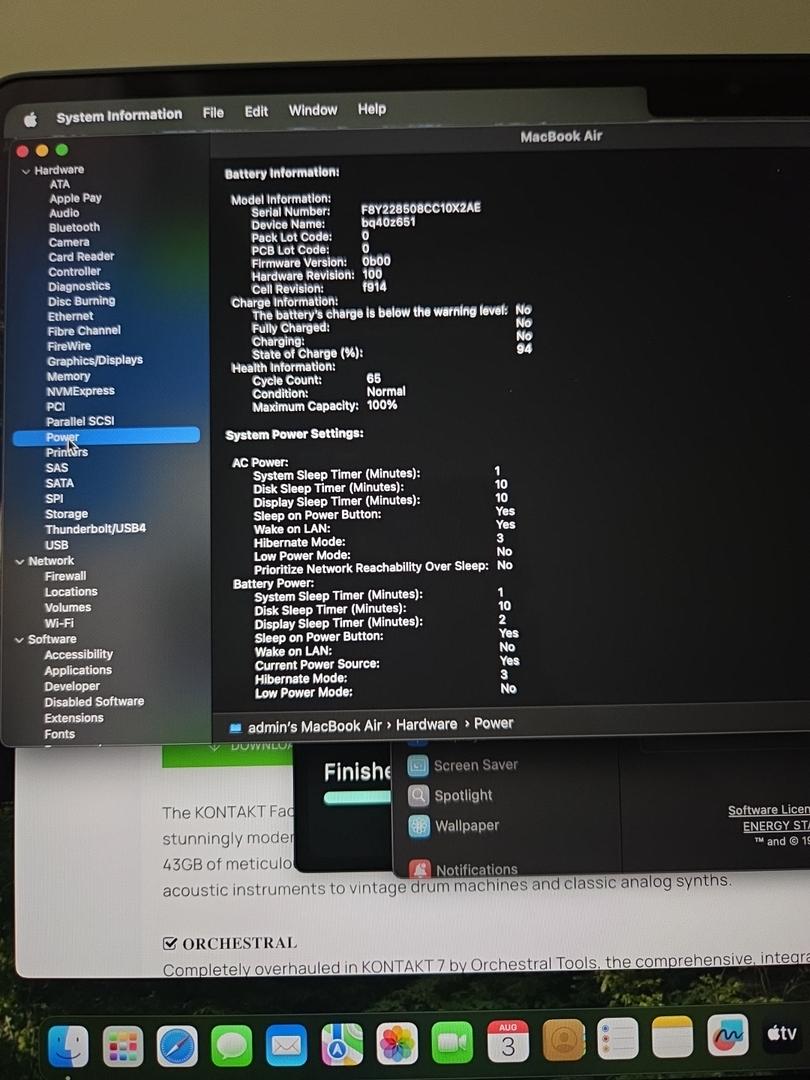Open the Calendar showing AUG 3
810x1080 pixels.
click(508, 1041)
